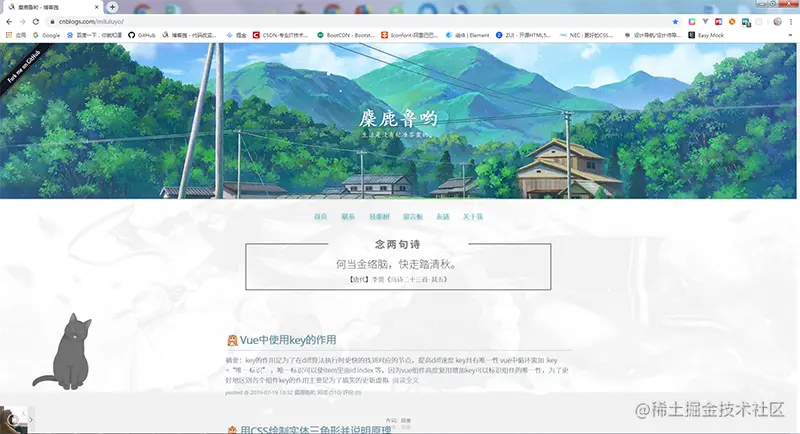This screenshot has height=434, width=800.
Task: Reload the page with the refresh icon
Action: click(35, 21)
